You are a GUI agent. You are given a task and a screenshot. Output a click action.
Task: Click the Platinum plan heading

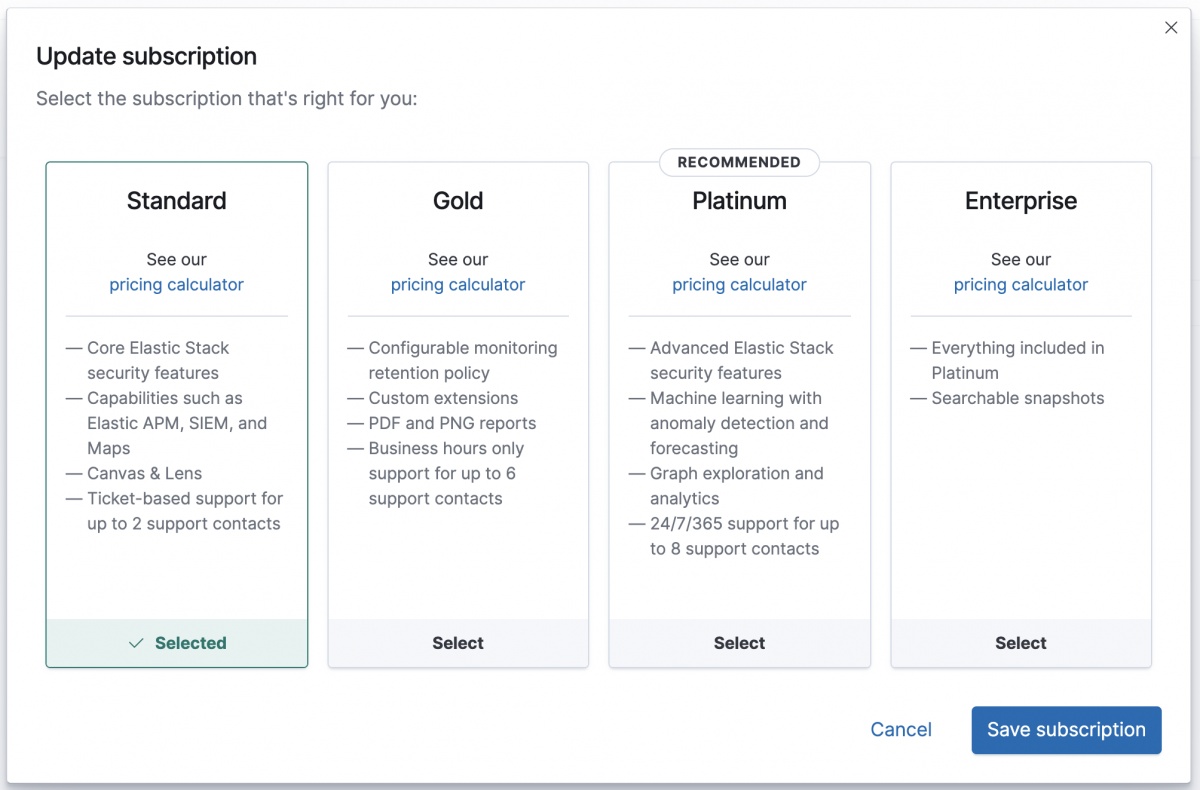739,201
